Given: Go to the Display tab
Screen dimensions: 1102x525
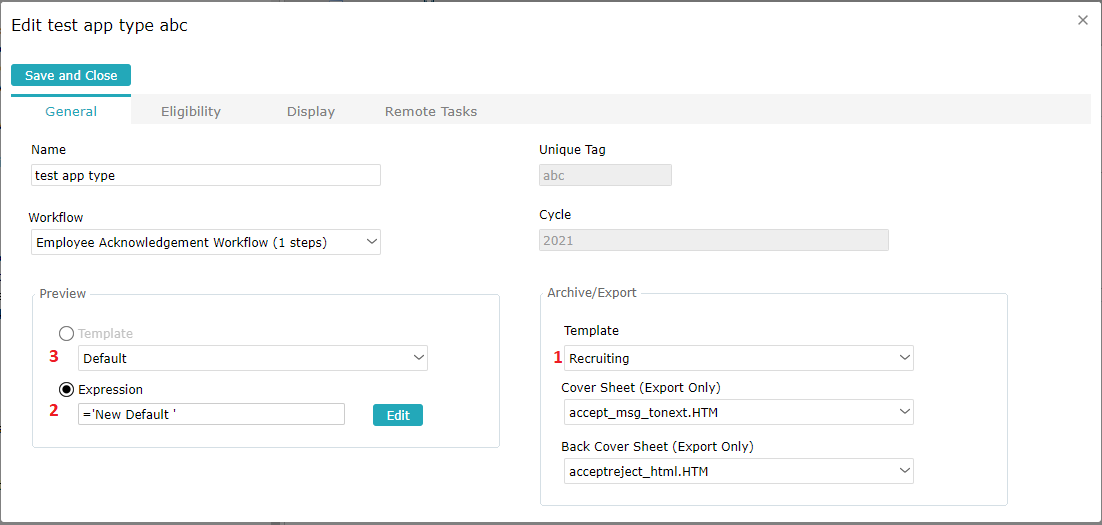Looking at the screenshot, I should tap(311, 111).
